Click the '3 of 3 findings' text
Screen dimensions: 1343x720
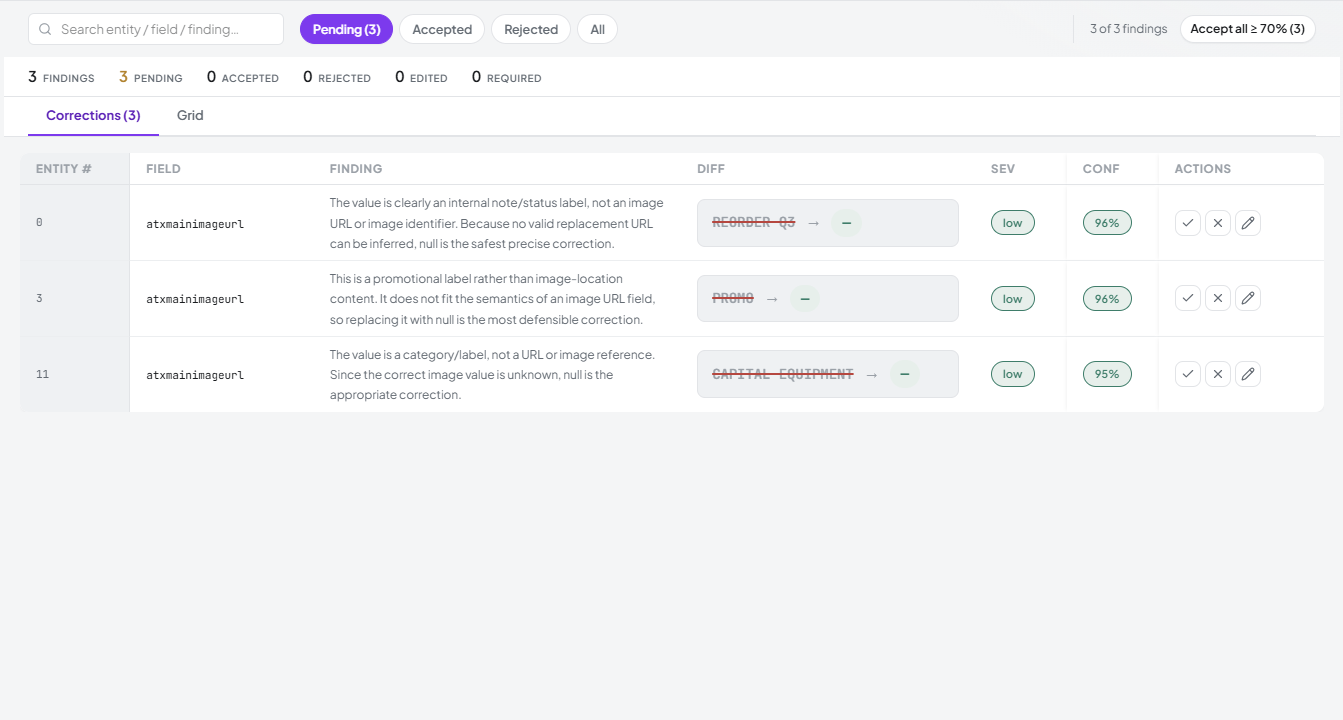pyautogui.click(x=1129, y=29)
